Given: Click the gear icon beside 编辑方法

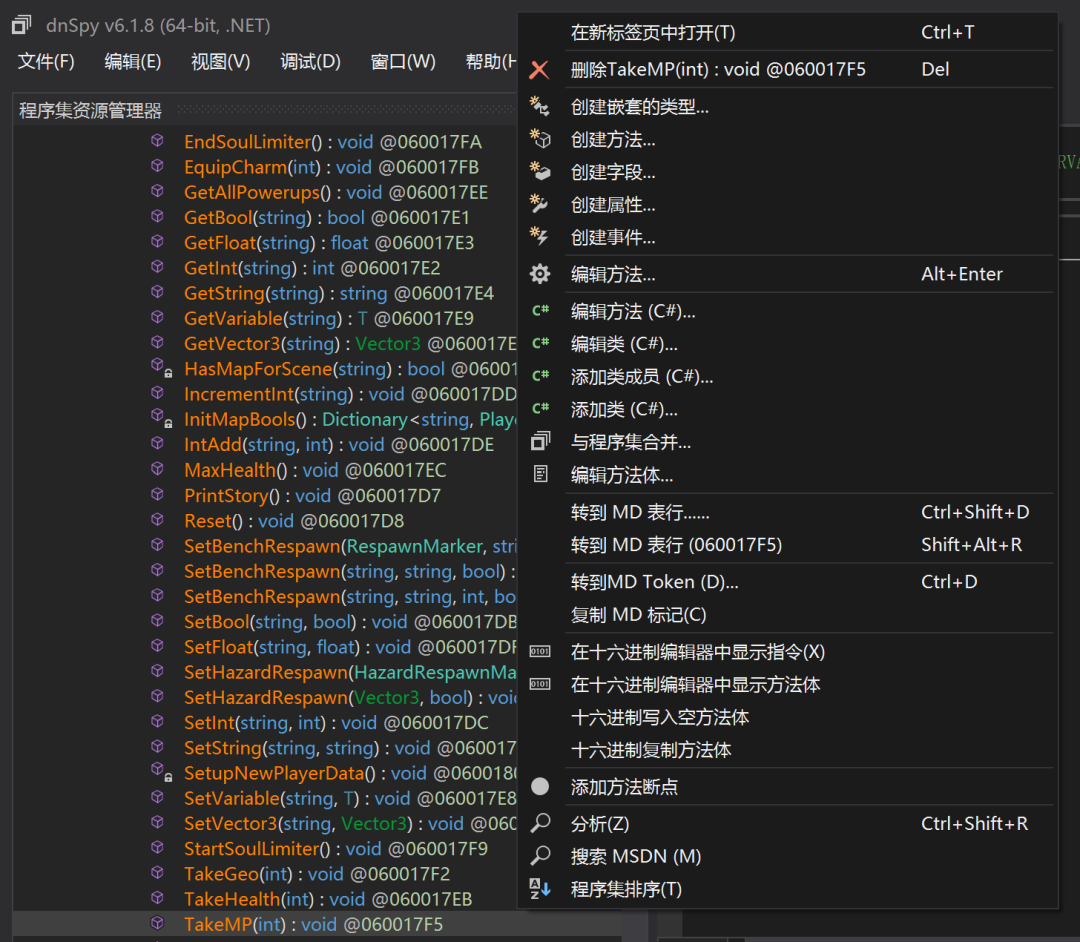Looking at the screenshot, I should coord(539,274).
